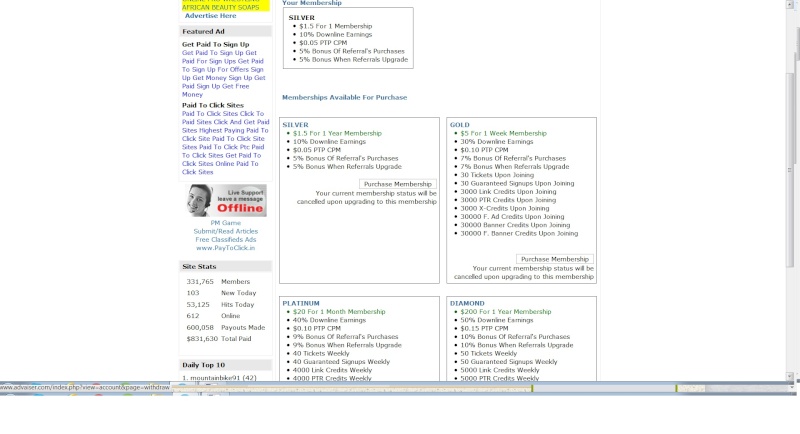Image resolution: width=800 pixels, height=434 pixels.
Task: Click the 612 Online stat
Action: 213,316
